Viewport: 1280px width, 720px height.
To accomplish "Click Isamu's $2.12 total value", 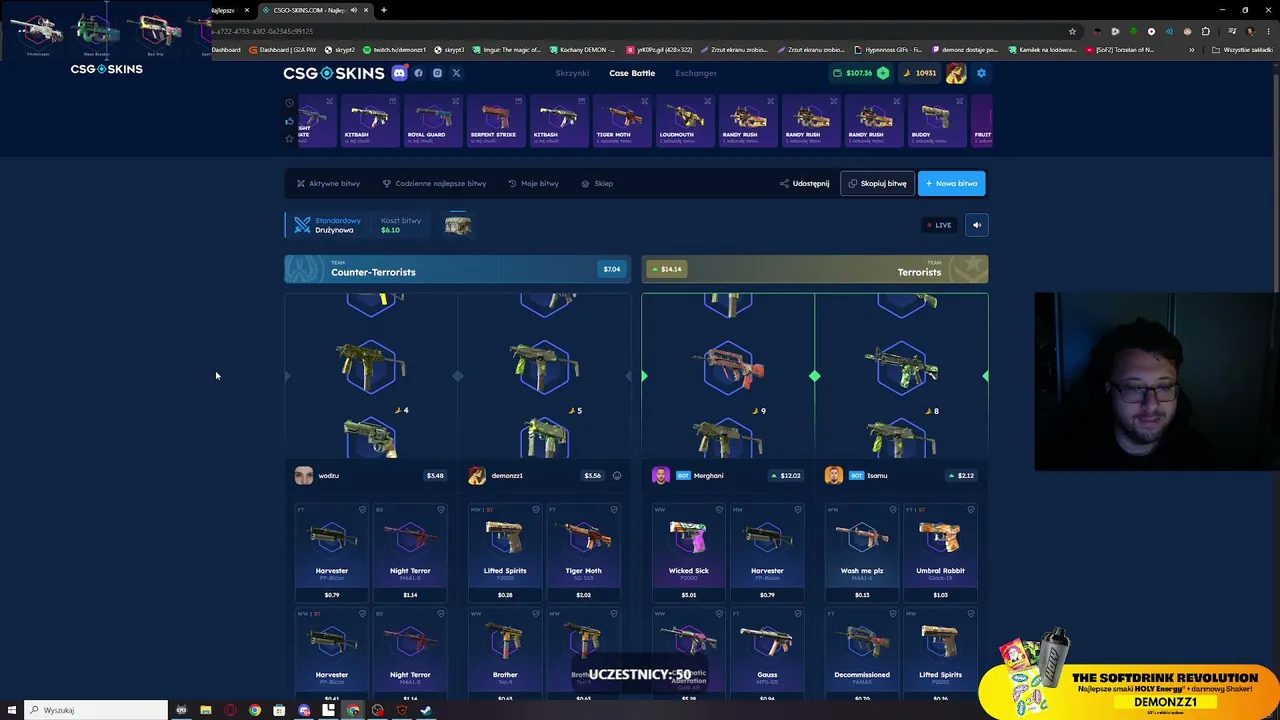I will (961, 476).
